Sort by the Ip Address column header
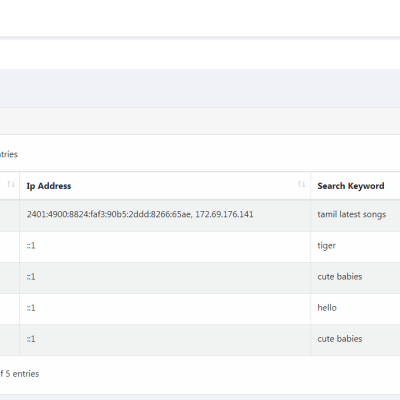 point(49,186)
